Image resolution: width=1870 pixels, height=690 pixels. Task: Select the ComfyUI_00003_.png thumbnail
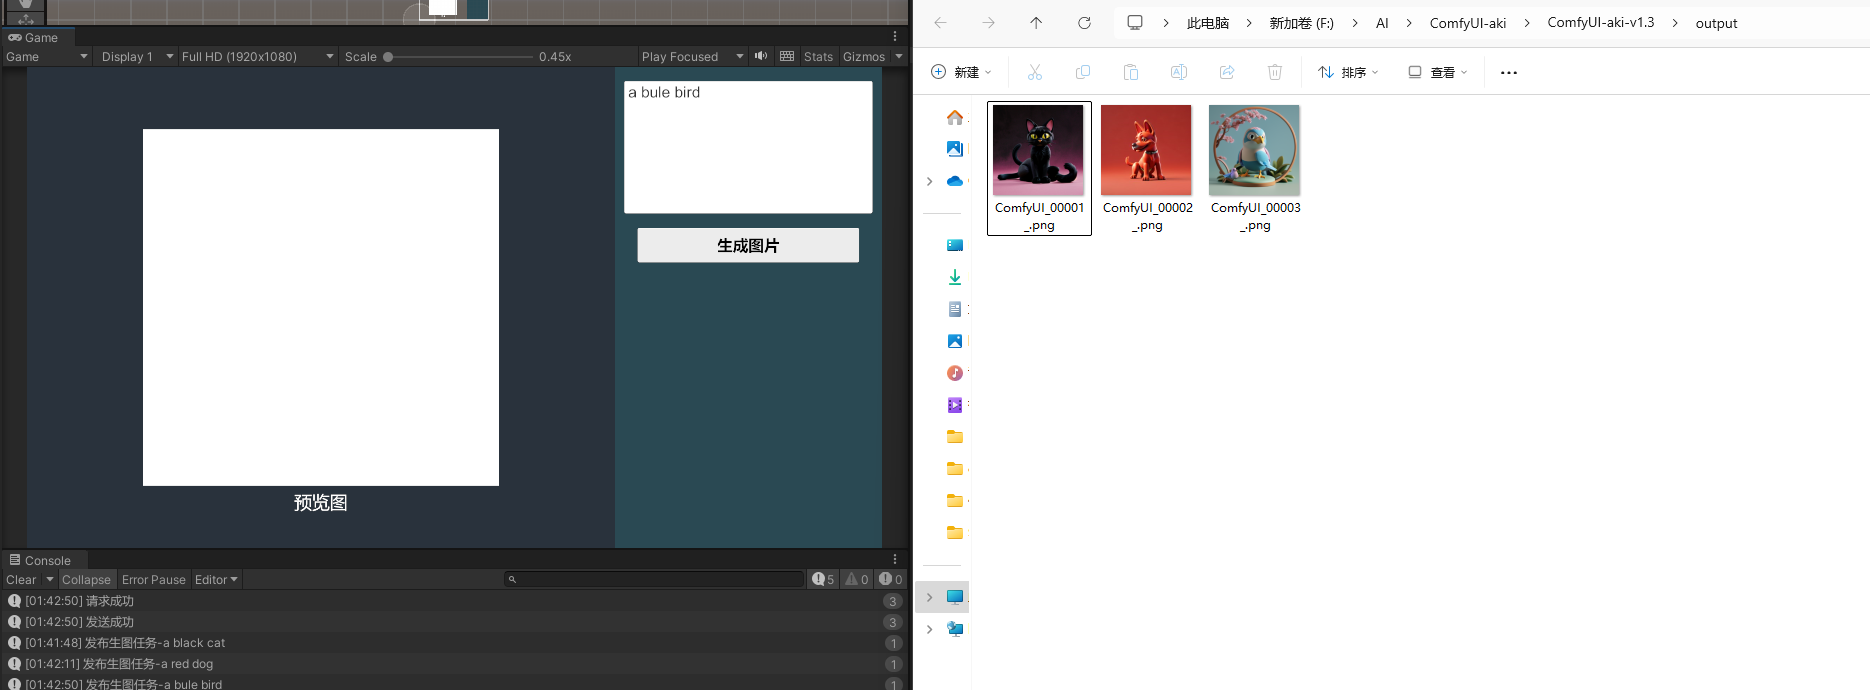[1254, 151]
